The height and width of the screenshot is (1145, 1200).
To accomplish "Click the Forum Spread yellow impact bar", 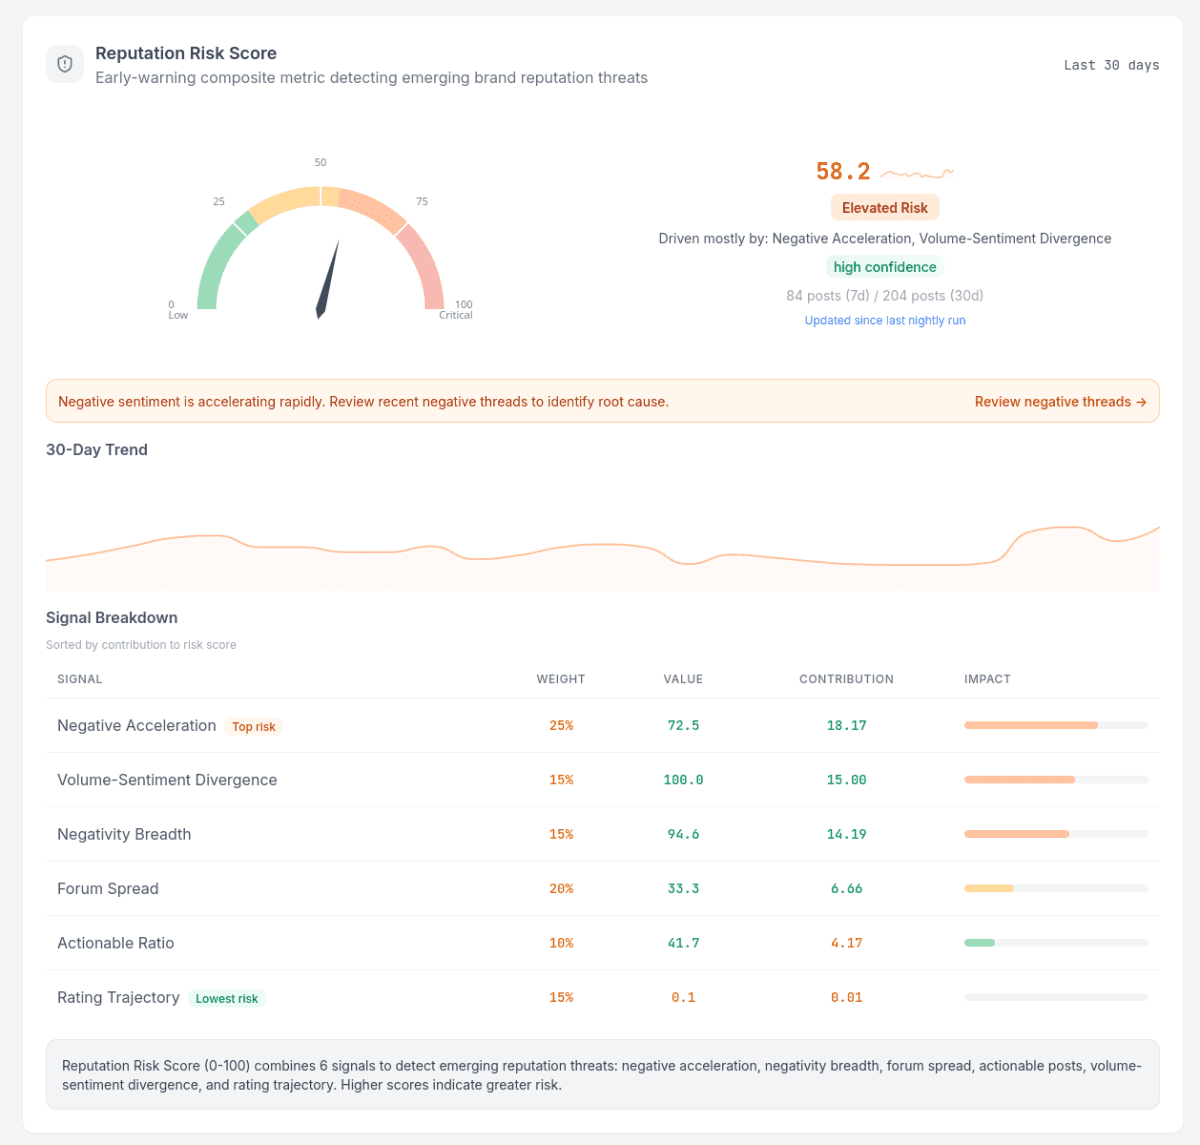I will pyautogui.click(x=989, y=888).
